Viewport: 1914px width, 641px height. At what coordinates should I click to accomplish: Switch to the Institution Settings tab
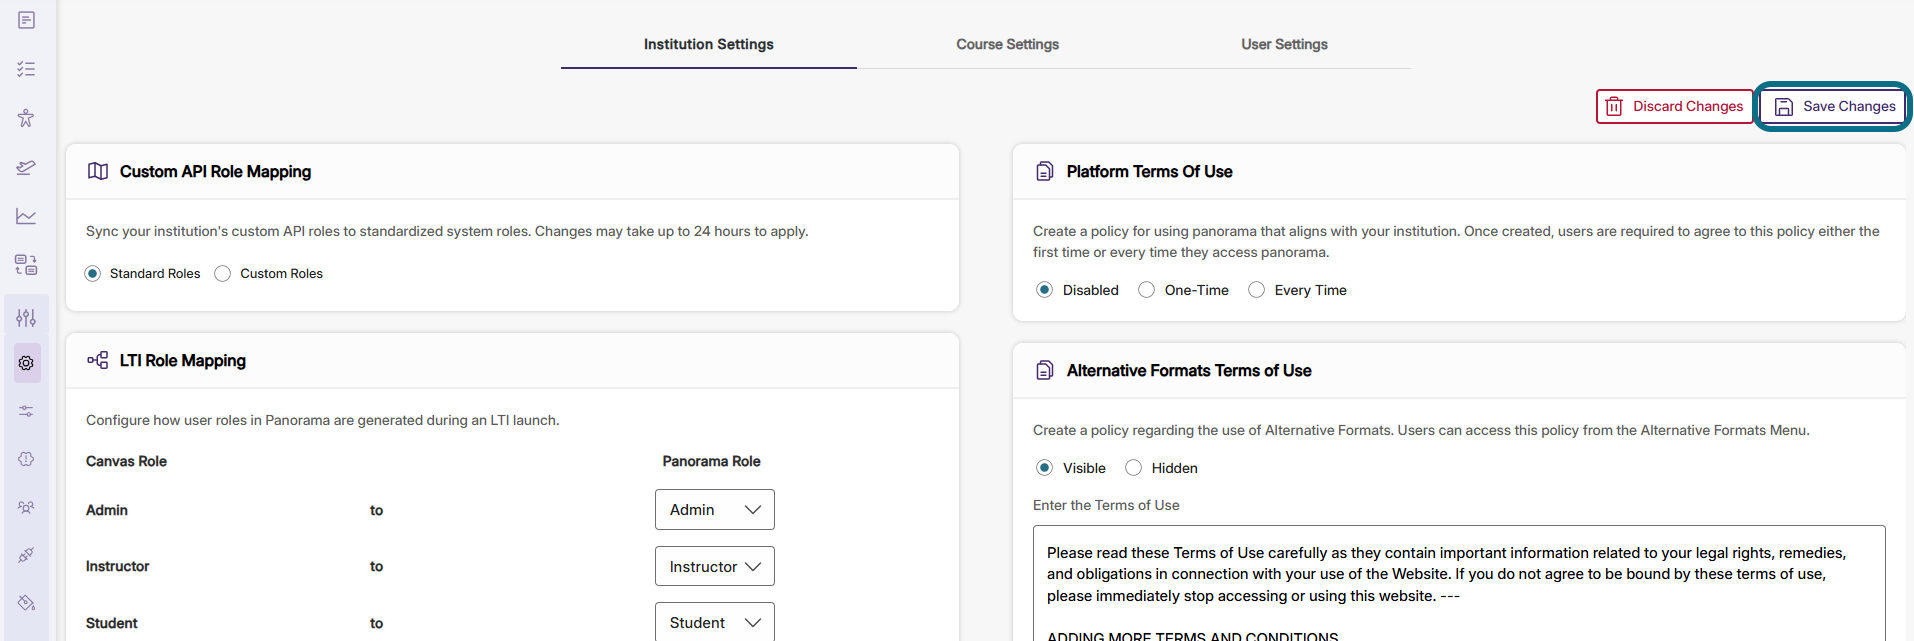click(x=709, y=44)
